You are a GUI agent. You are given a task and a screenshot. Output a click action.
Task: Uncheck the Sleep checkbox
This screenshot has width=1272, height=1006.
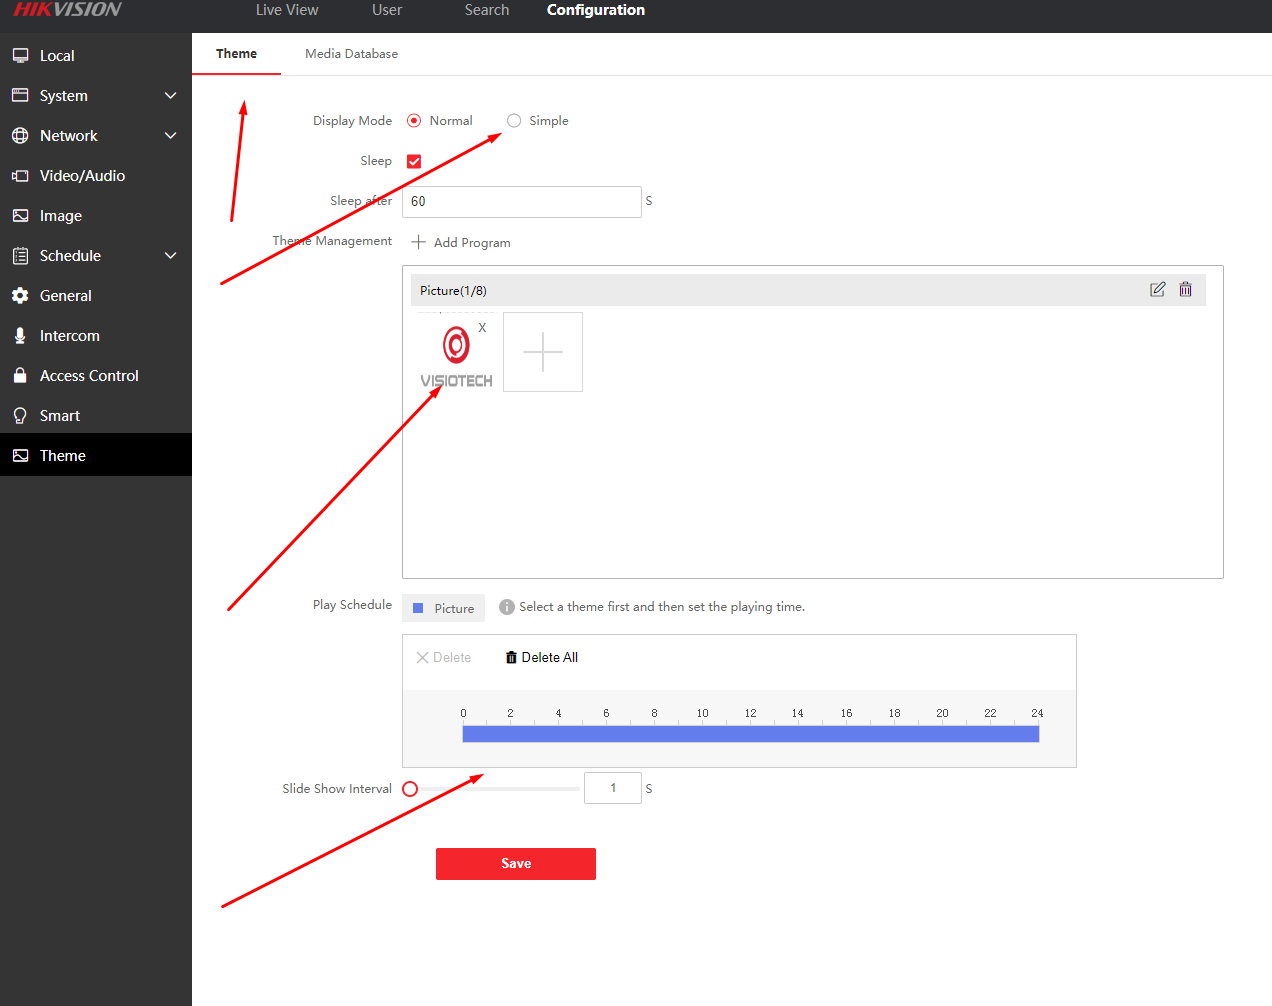pyautogui.click(x=414, y=161)
